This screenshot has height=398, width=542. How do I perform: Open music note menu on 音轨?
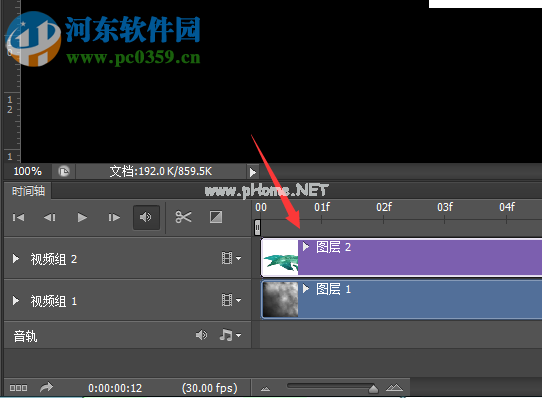(x=230, y=335)
